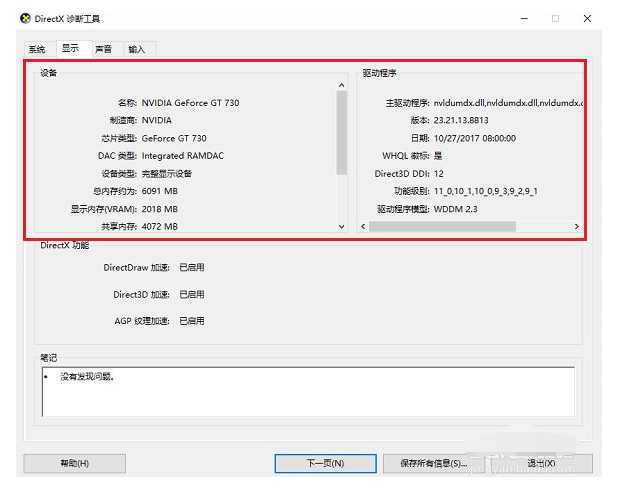
Task: Click the 驱动程序 horizontal scrollbar thumb
Action: point(442,227)
